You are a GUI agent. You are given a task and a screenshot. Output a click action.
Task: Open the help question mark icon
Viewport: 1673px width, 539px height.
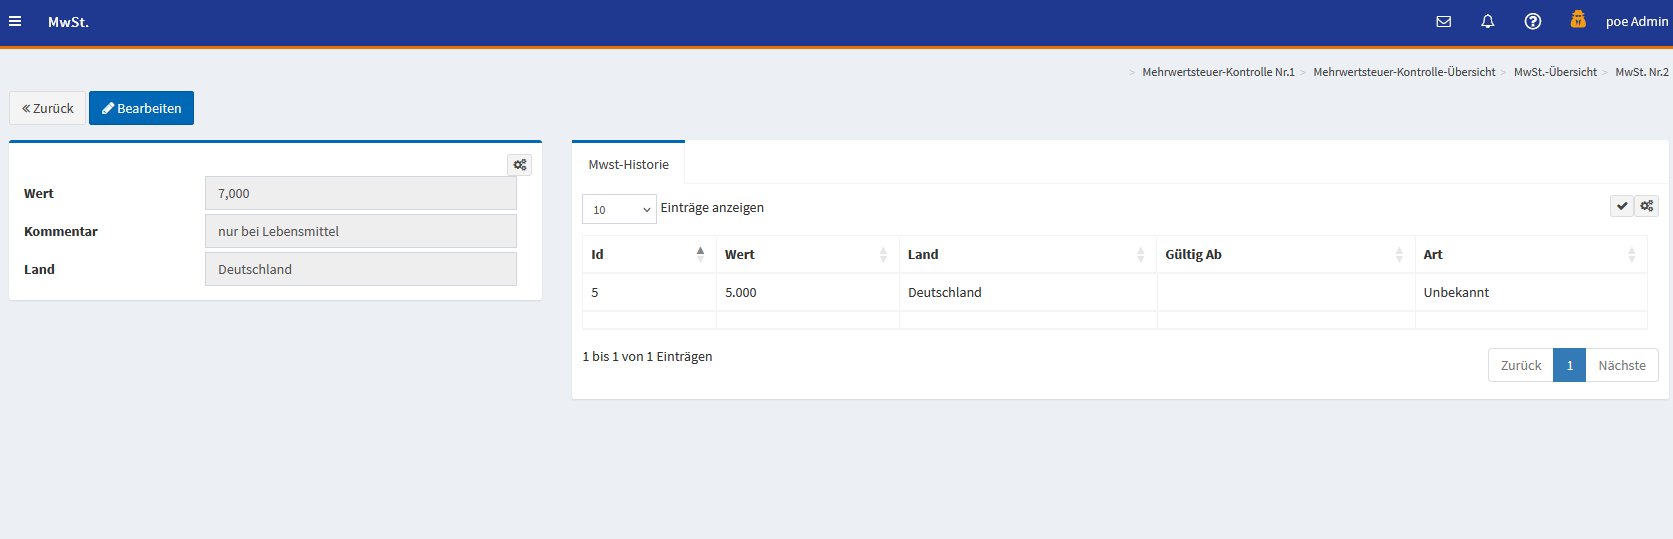(x=1532, y=21)
